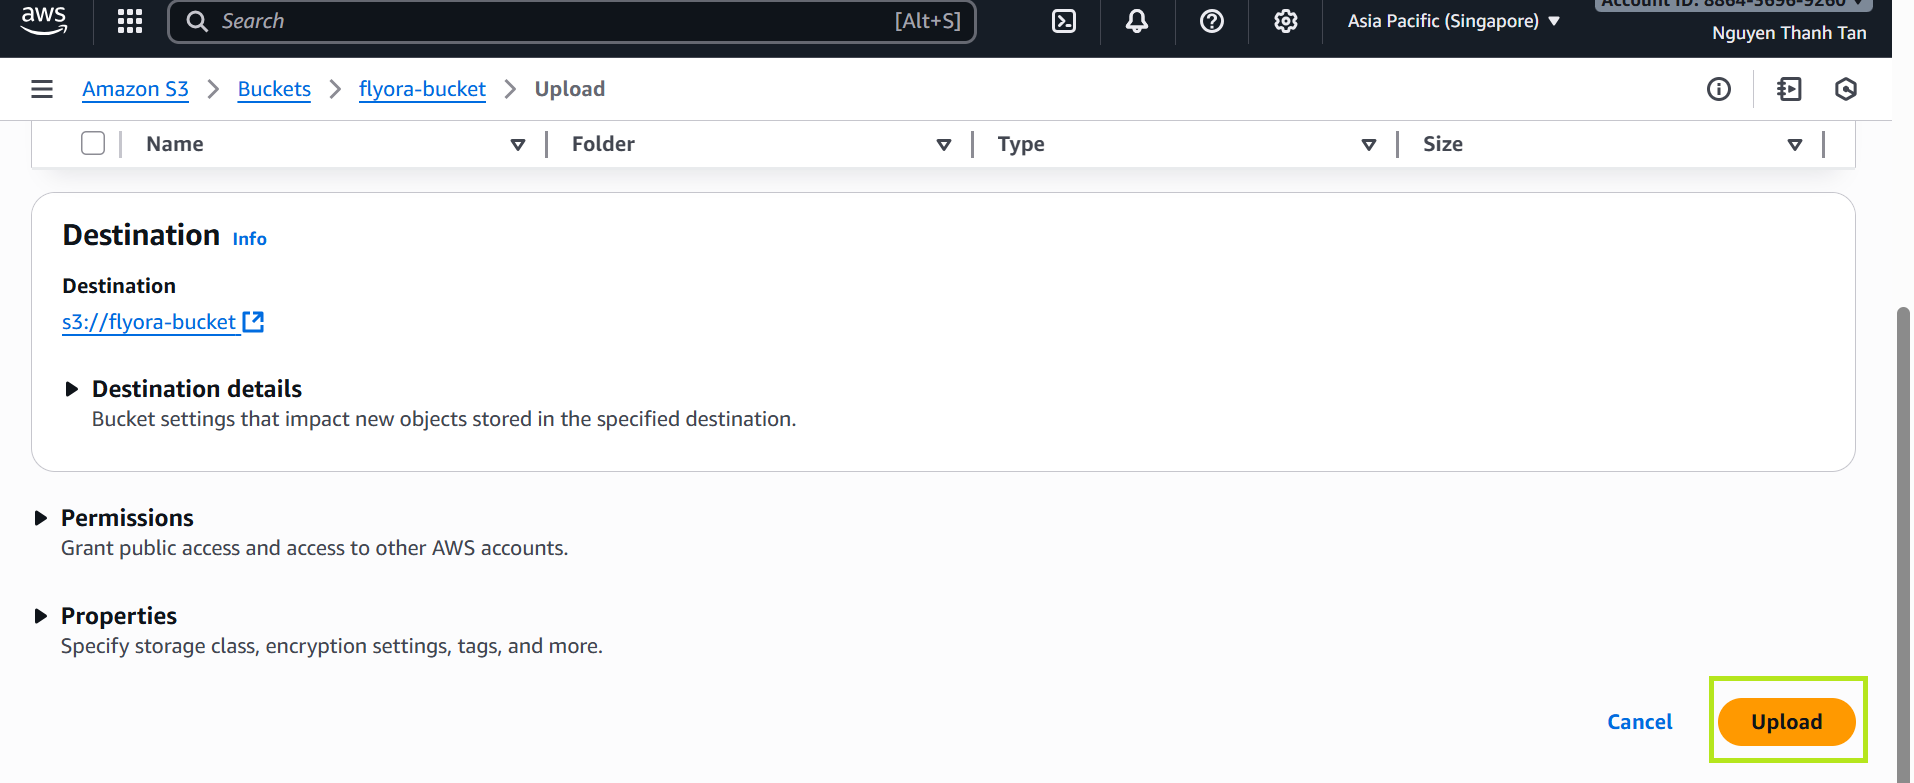Open the settings gear menu

point(1285,21)
